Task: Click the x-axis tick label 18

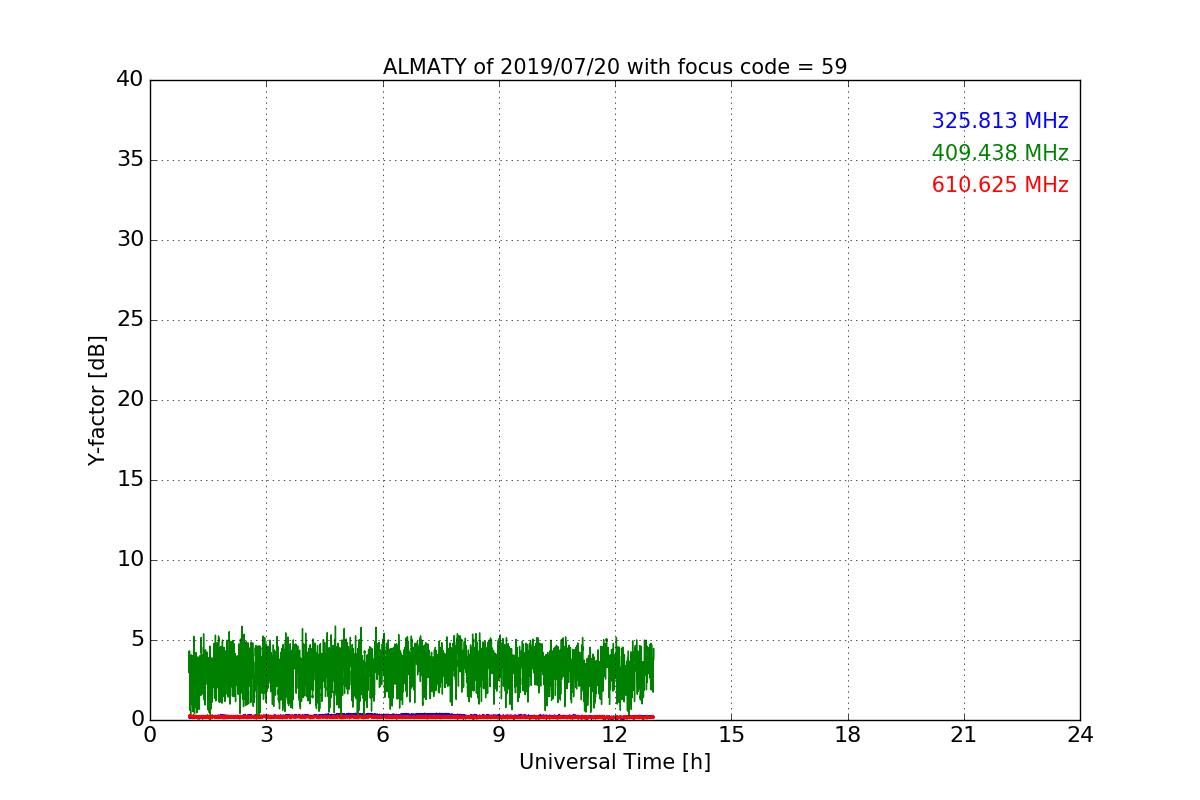Action: click(848, 735)
